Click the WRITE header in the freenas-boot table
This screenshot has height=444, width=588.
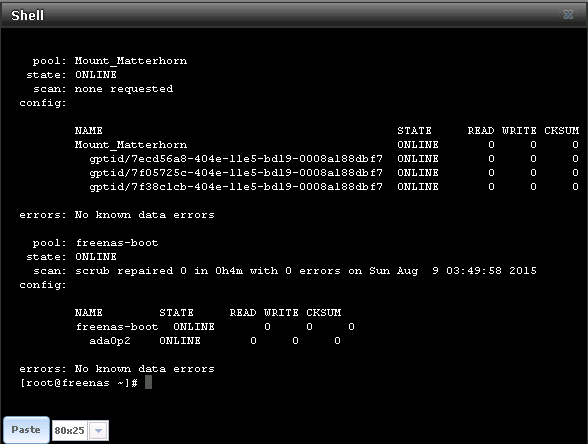(x=281, y=313)
